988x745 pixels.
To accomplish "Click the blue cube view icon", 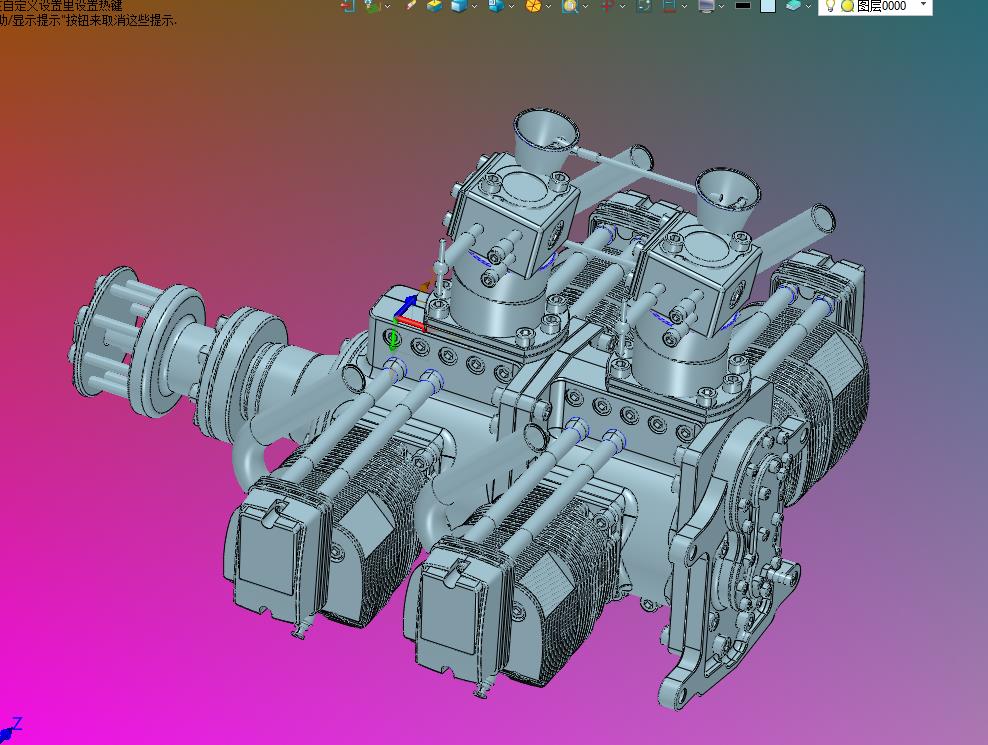I will pyautogui.click(x=459, y=5).
